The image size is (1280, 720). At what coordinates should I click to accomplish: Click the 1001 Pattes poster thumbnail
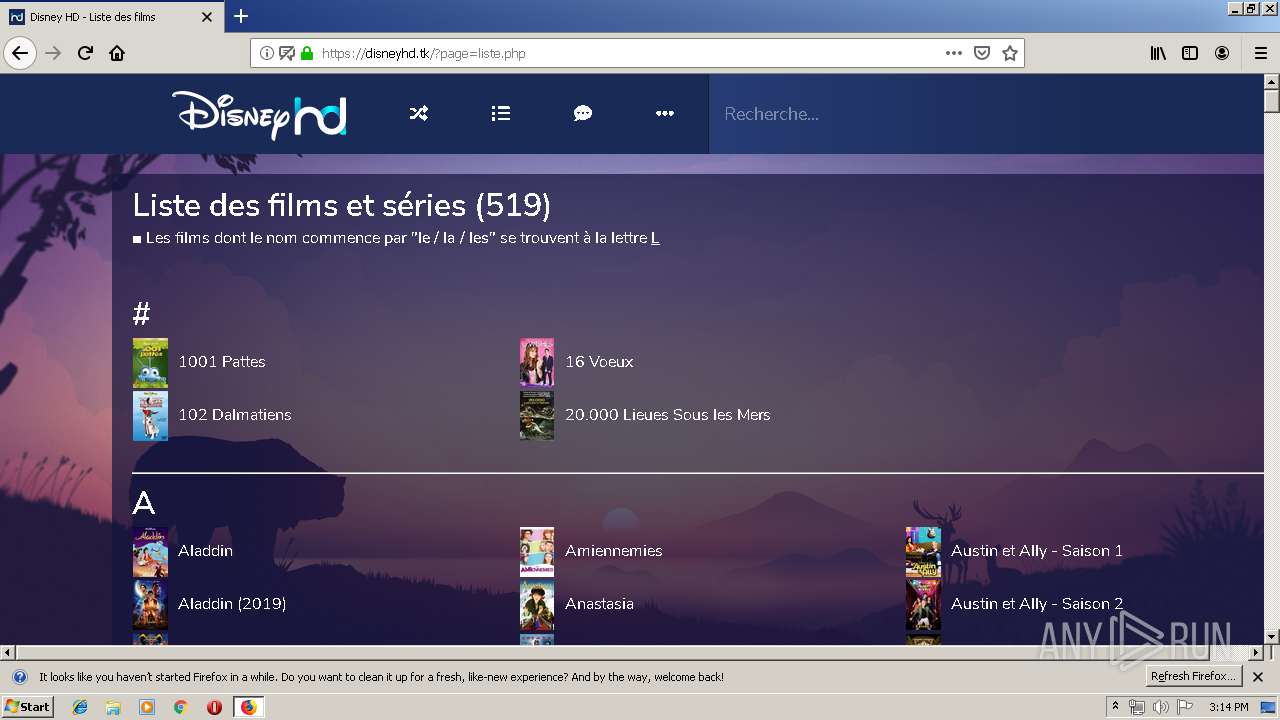coord(150,362)
